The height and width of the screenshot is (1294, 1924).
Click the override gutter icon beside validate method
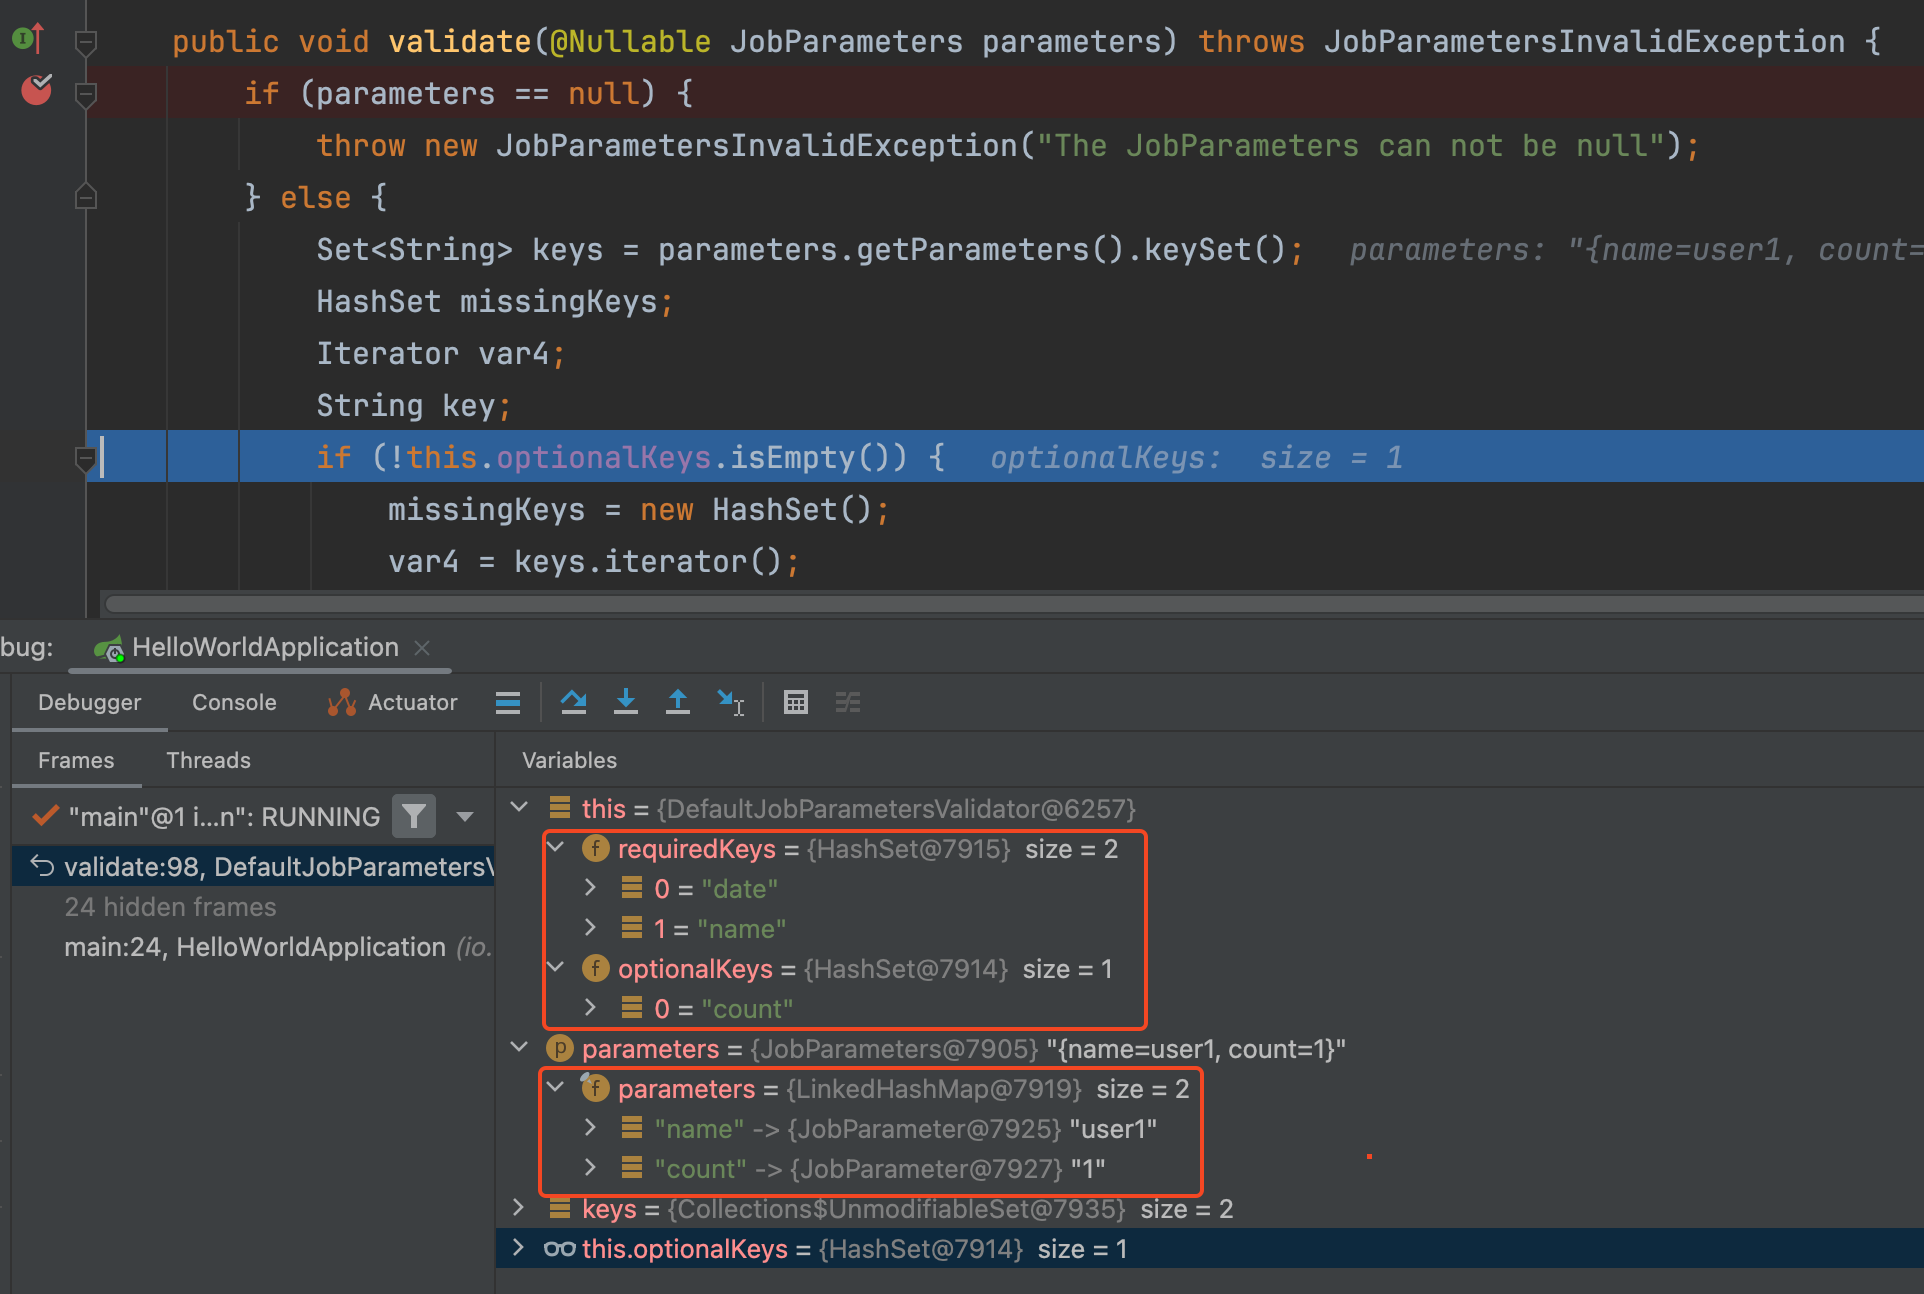[28, 39]
